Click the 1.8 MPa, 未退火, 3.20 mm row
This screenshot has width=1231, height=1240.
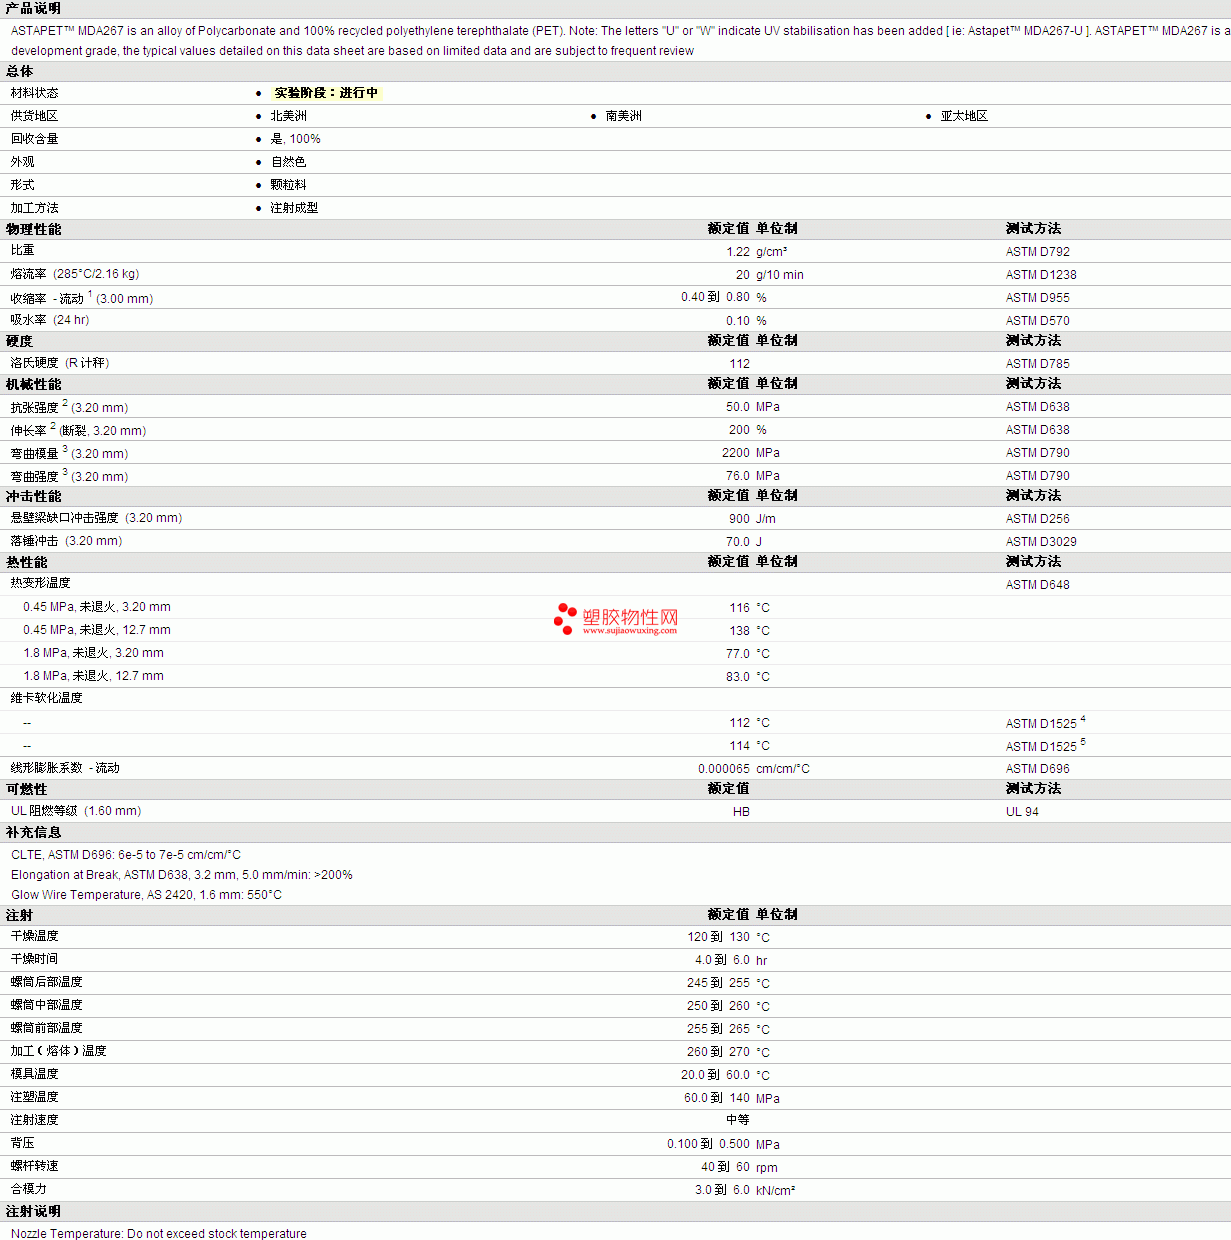[x=93, y=653]
